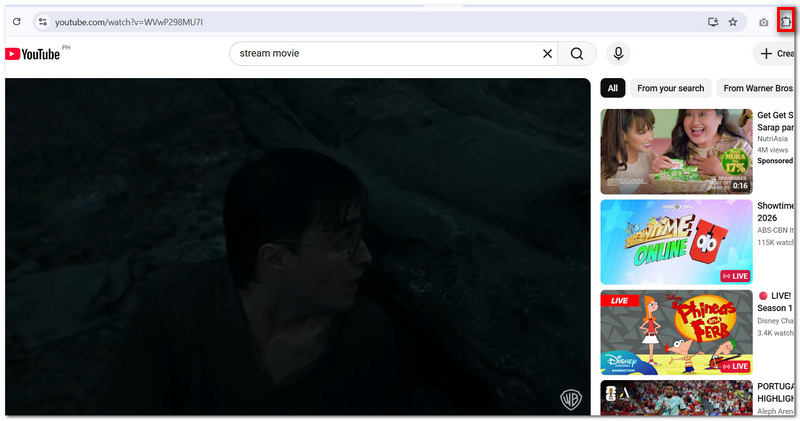This screenshot has height=421, width=800.
Task: Select the From Warner Bros chip
Action: 756,88
